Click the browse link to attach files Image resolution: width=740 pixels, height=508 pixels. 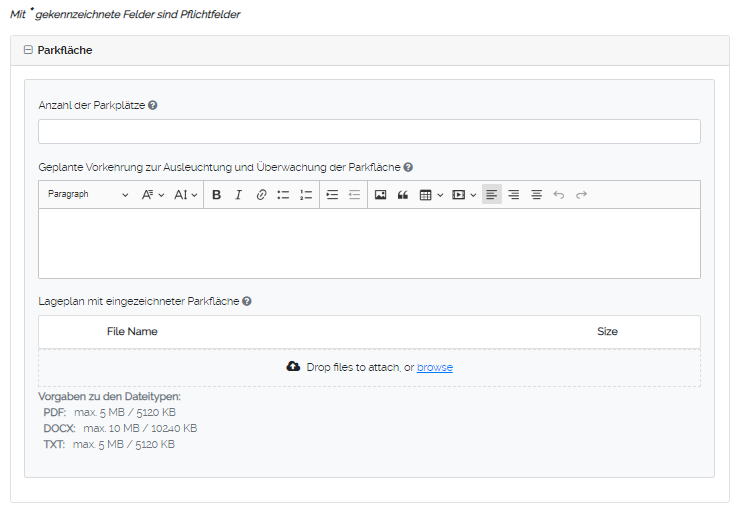tap(434, 368)
